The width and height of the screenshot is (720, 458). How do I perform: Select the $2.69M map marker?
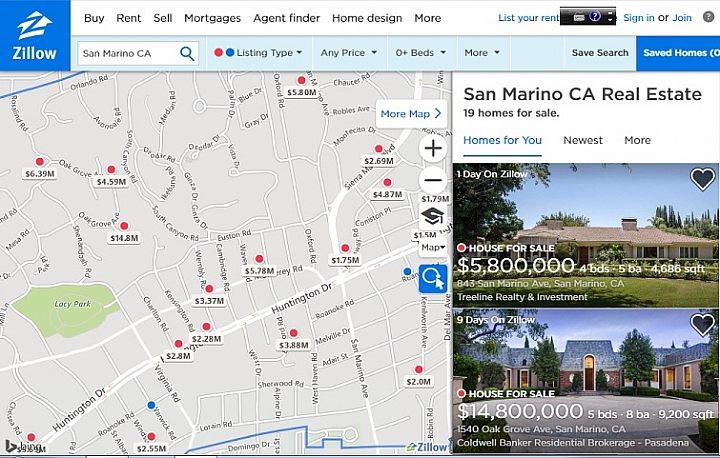click(378, 149)
